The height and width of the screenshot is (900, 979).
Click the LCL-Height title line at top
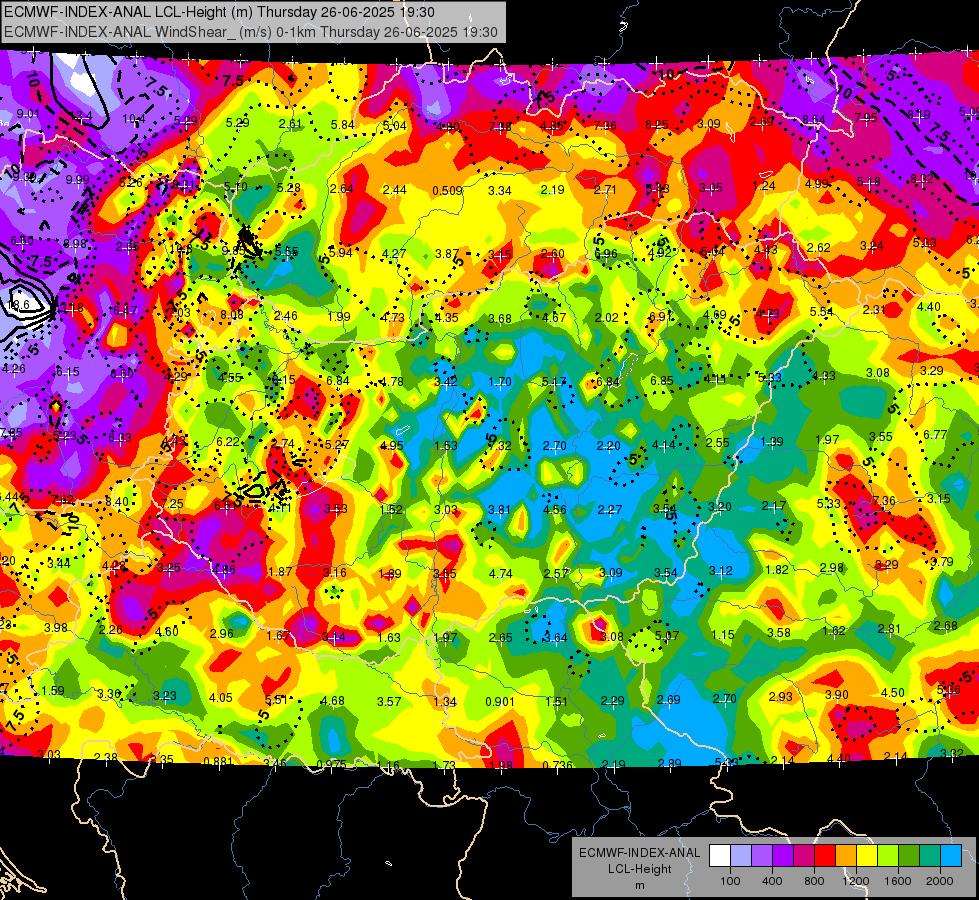(x=220, y=12)
